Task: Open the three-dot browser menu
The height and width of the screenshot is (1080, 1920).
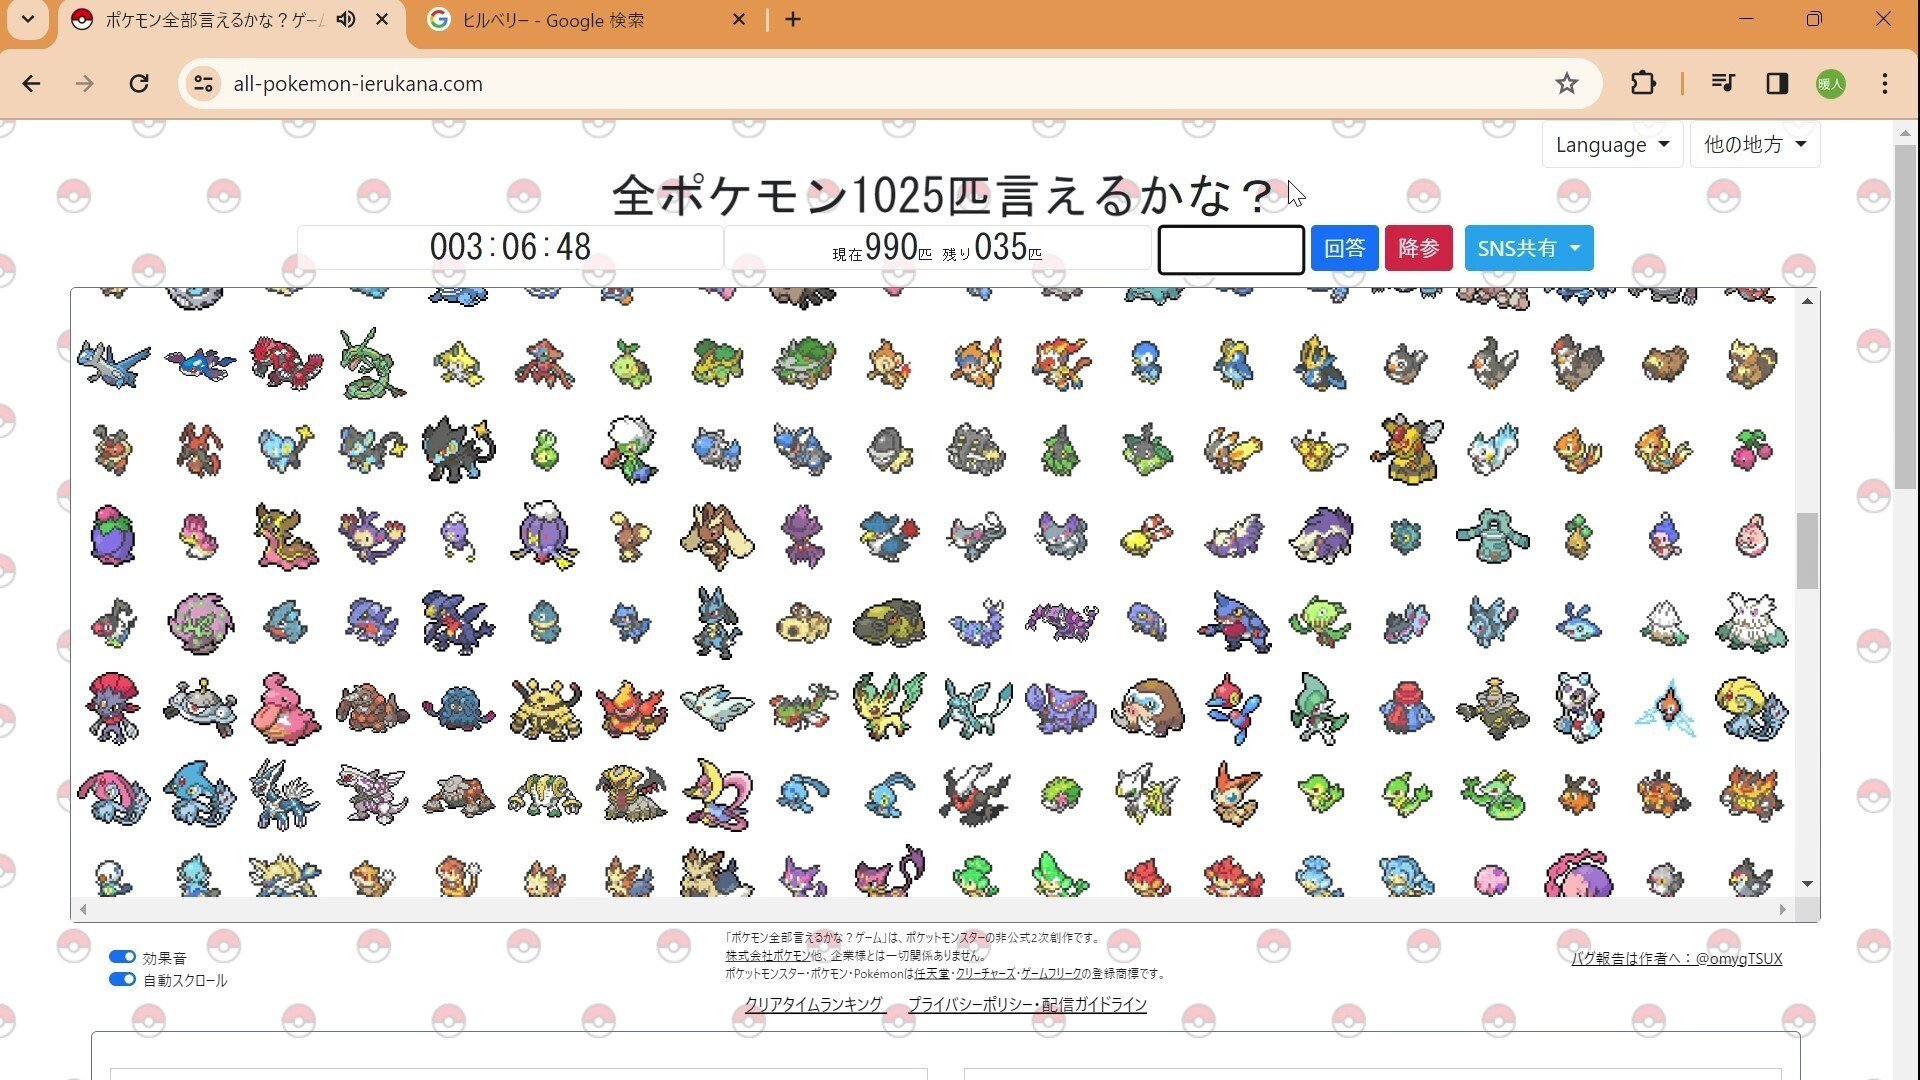Action: click(x=1886, y=84)
